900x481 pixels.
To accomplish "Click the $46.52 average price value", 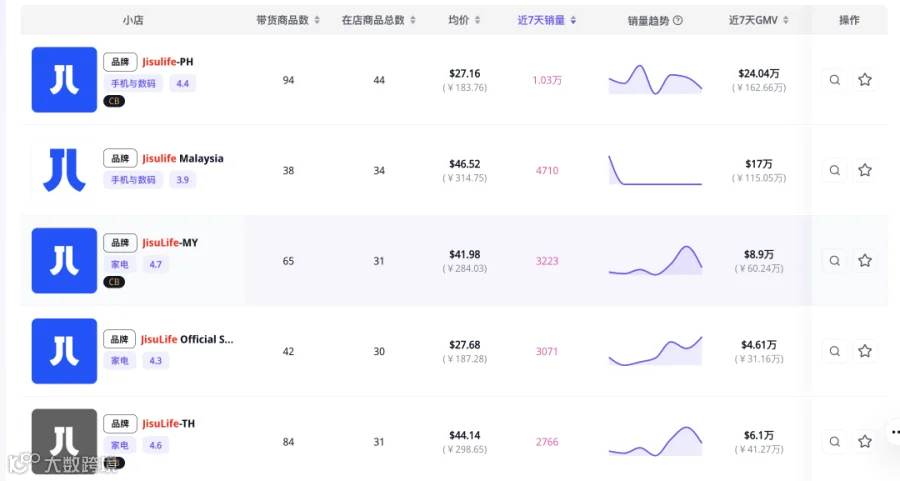I will [464, 164].
